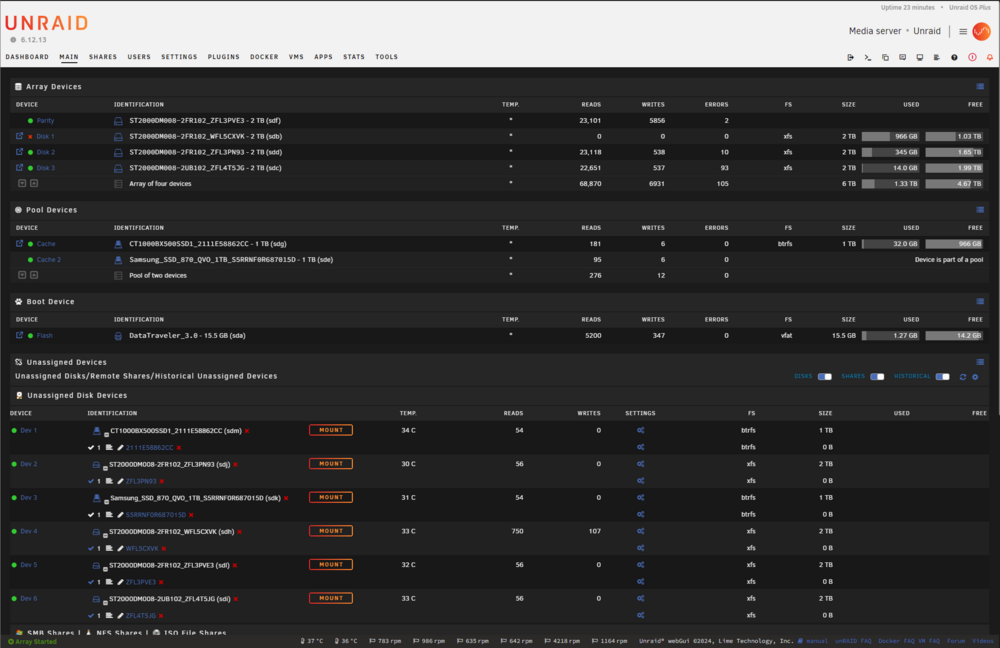This screenshot has height=648, width=1000.
Task: Open the Unassigned Devices settings gear icon
Action: [975, 377]
